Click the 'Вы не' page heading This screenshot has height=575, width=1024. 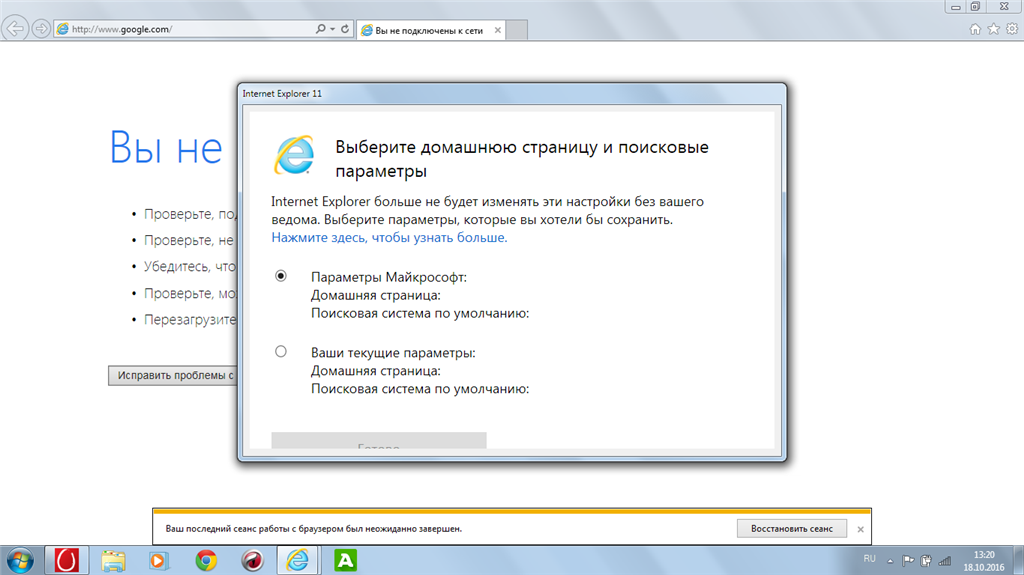click(166, 147)
